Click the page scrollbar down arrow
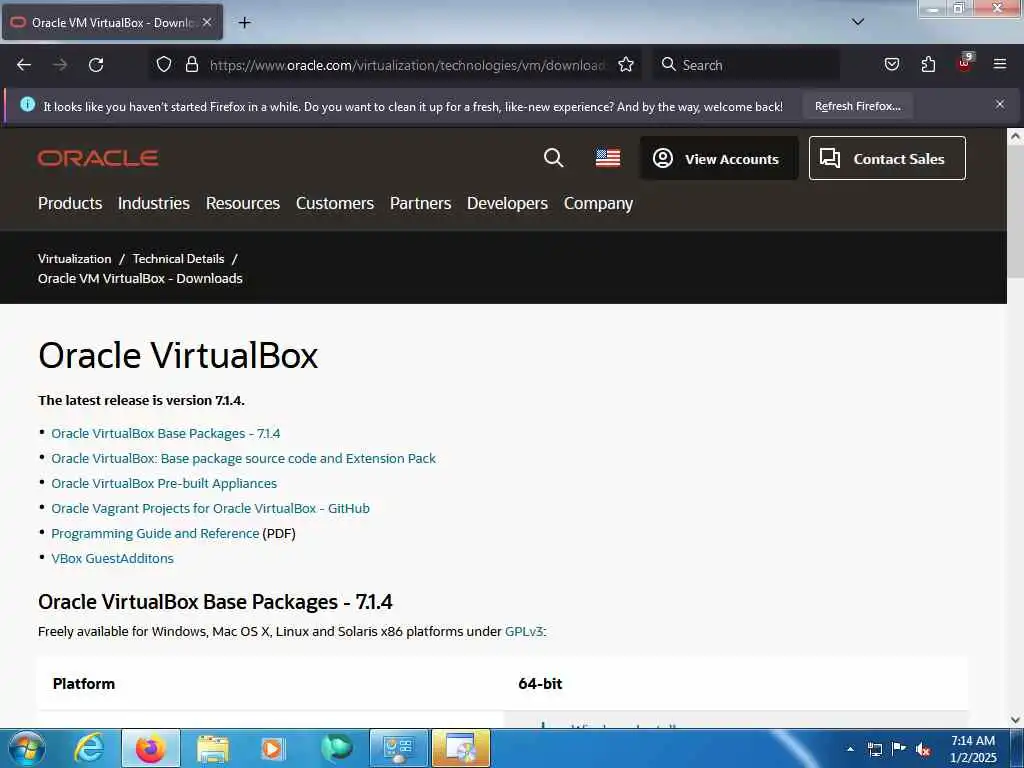 pyautogui.click(x=1015, y=720)
